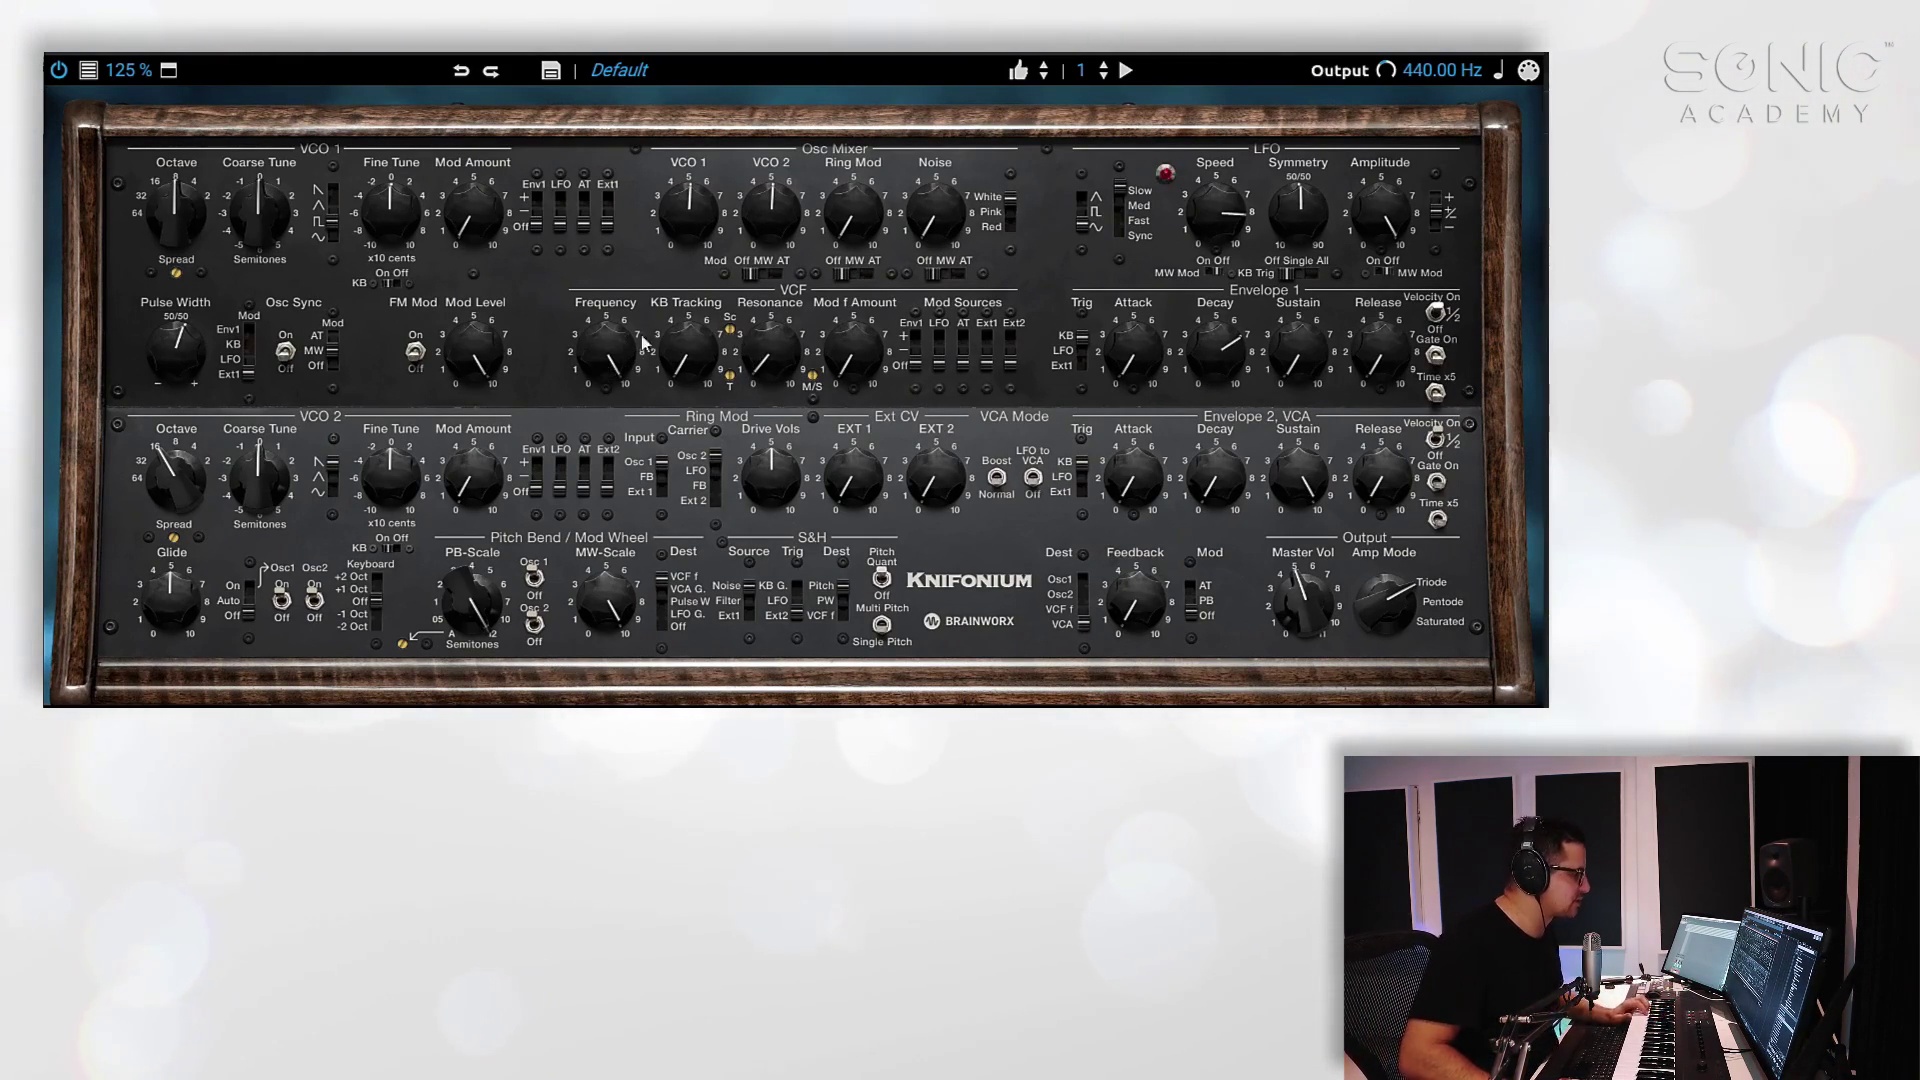This screenshot has width=1920, height=1080.
Task: Click the Pitch Bend Dest selector slider
Action: (662, 601)
